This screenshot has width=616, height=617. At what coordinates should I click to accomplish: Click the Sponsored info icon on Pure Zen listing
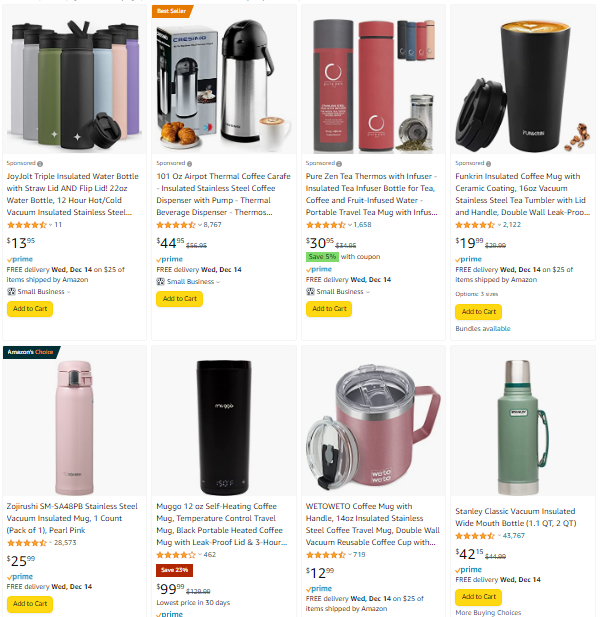(x=339, y=164)
